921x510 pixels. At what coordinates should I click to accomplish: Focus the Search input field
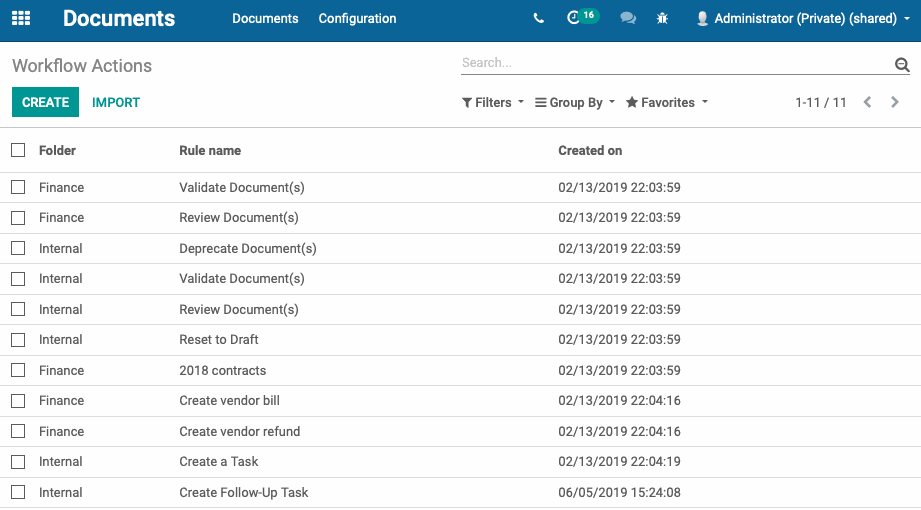(x=675, y=63)
